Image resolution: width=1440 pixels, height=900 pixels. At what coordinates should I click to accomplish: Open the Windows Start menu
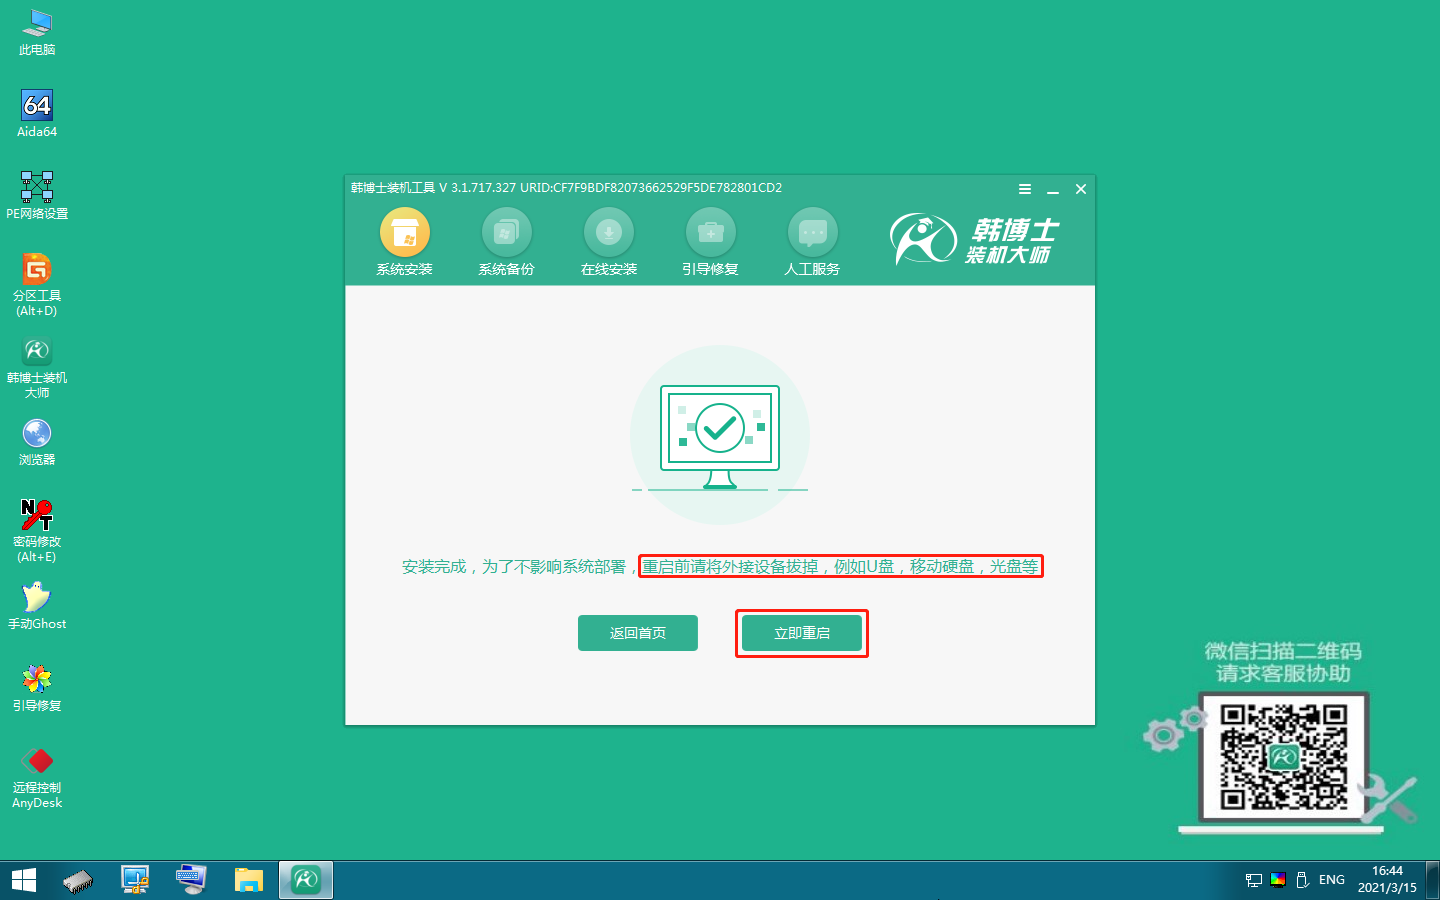pos(22,879)
